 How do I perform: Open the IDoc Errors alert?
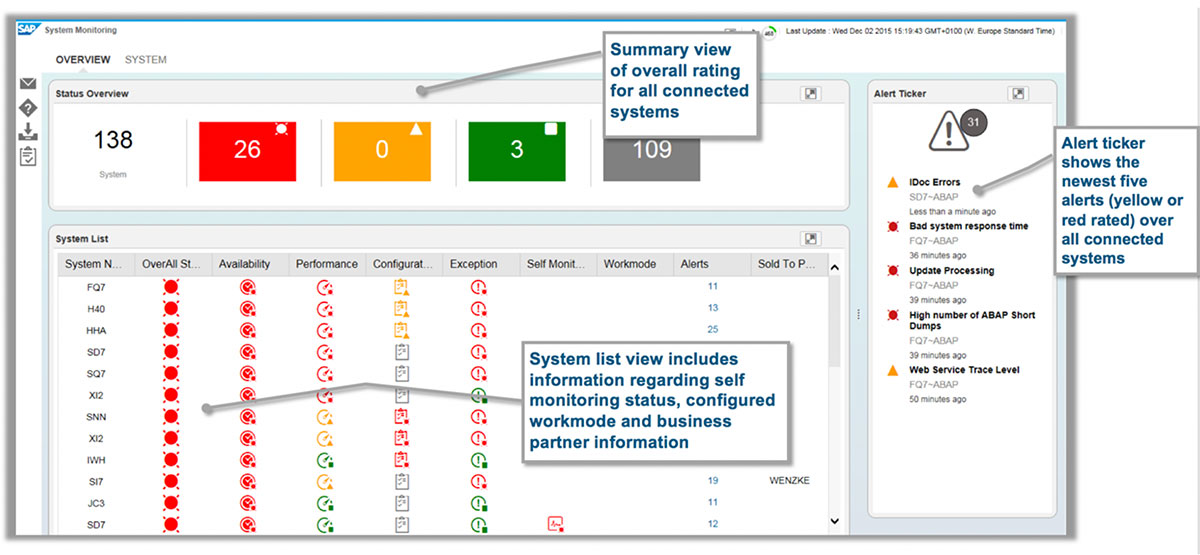(935, 182)
